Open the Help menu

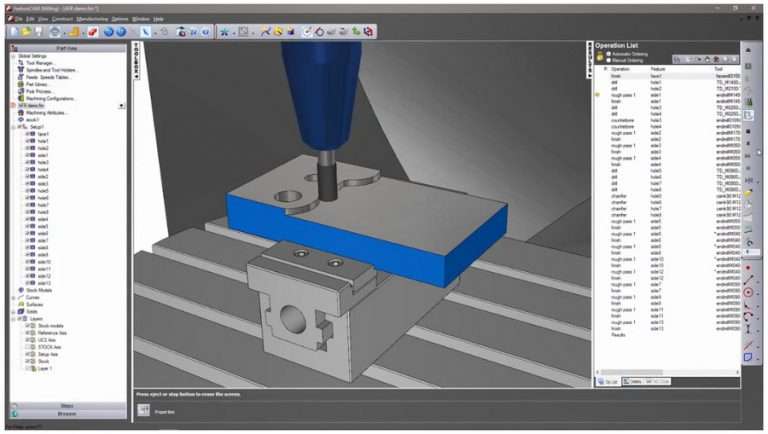pyautogui.click(x=158, y=19)
